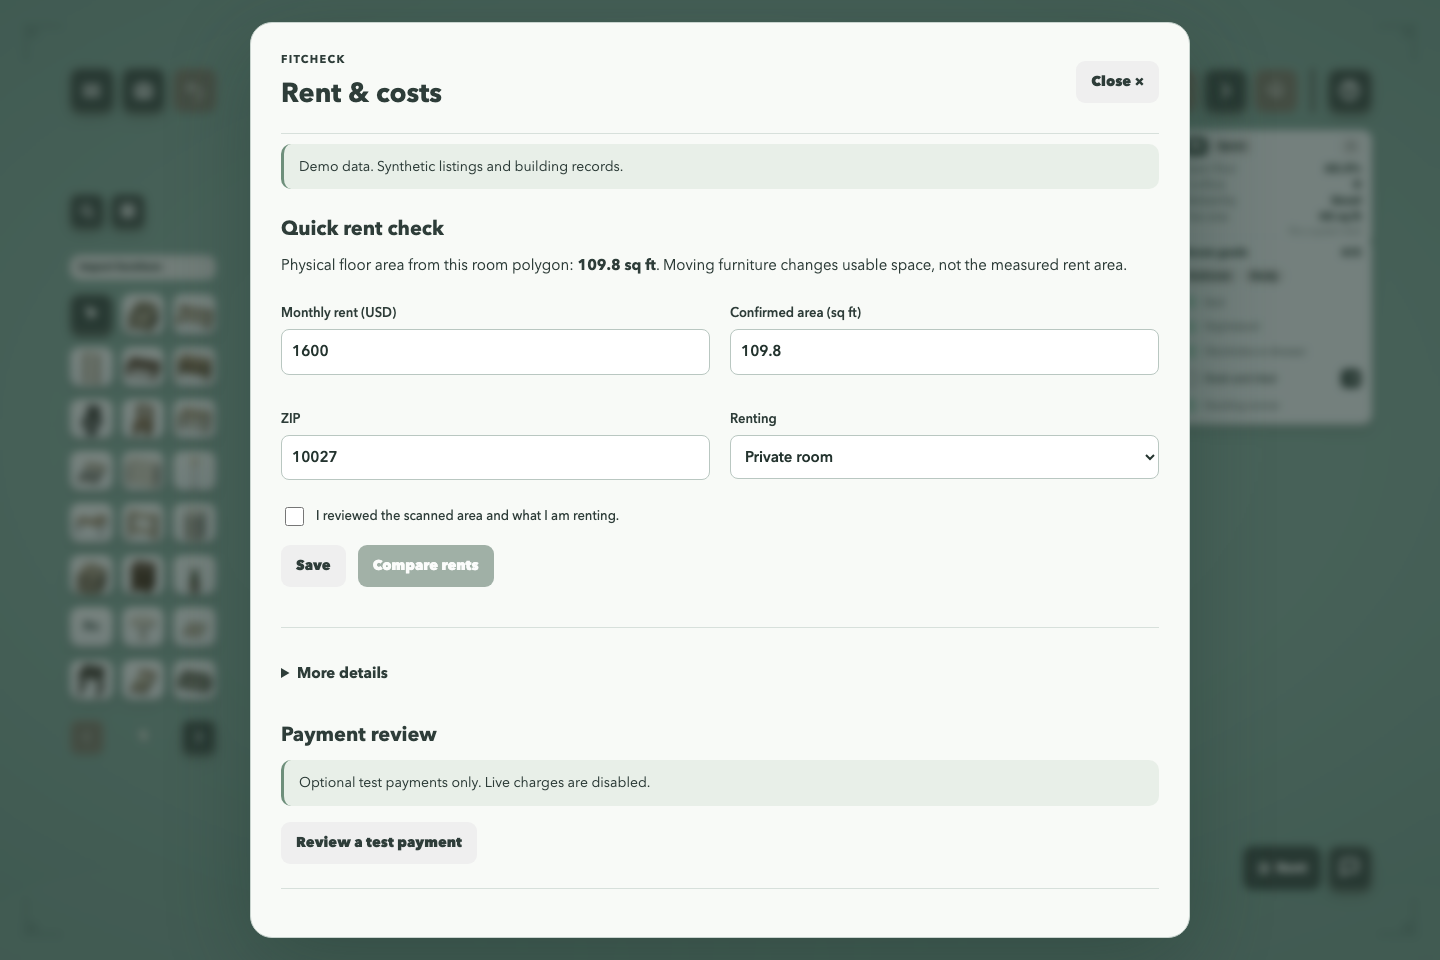Click the checkbox label about scanned area

point(467,516)
